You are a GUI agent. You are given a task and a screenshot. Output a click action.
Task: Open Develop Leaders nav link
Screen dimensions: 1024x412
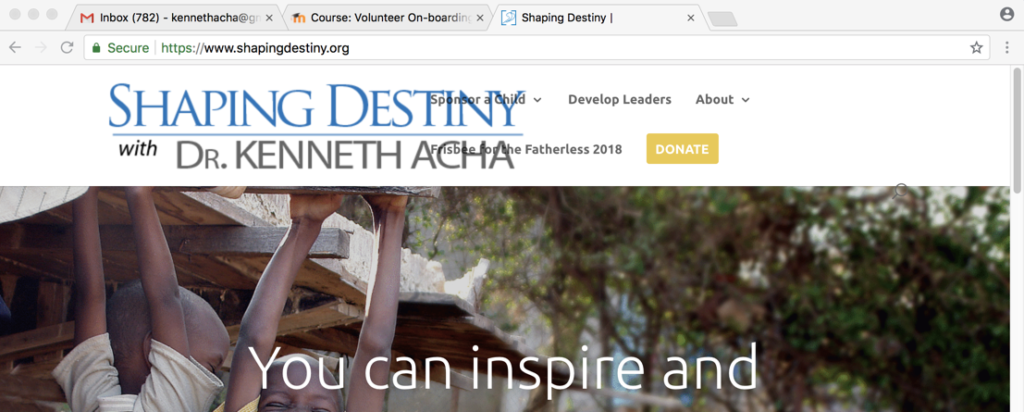coord(620,99)
